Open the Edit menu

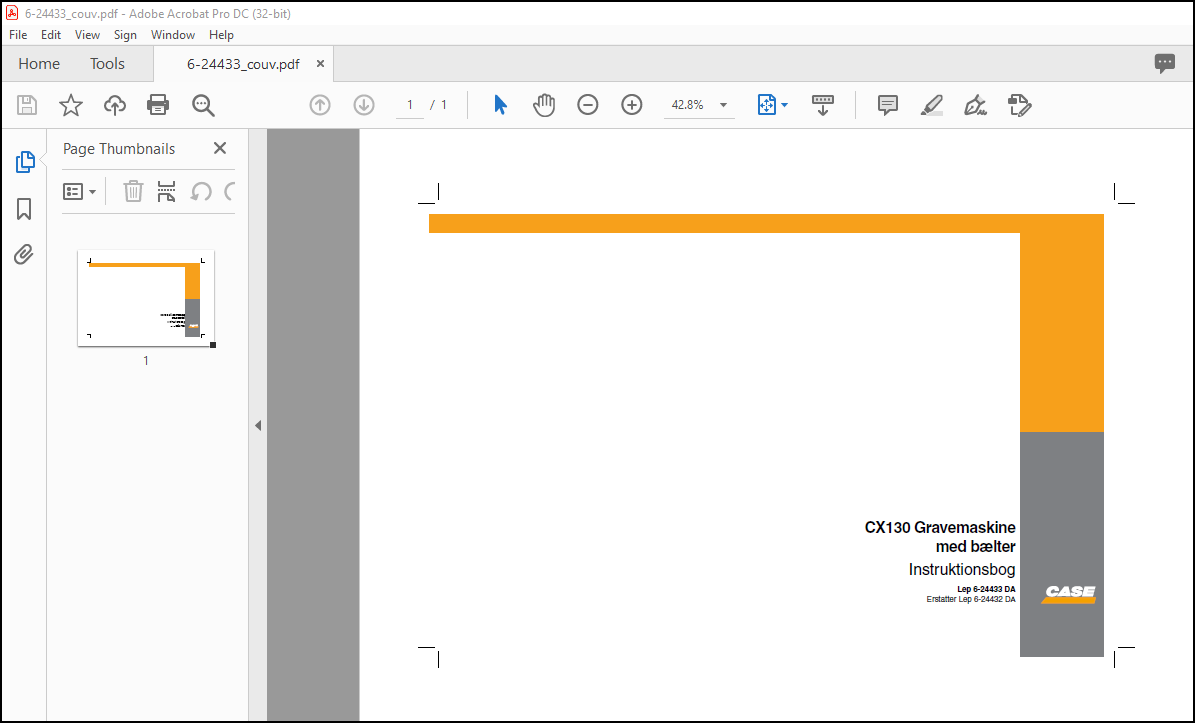51,35
